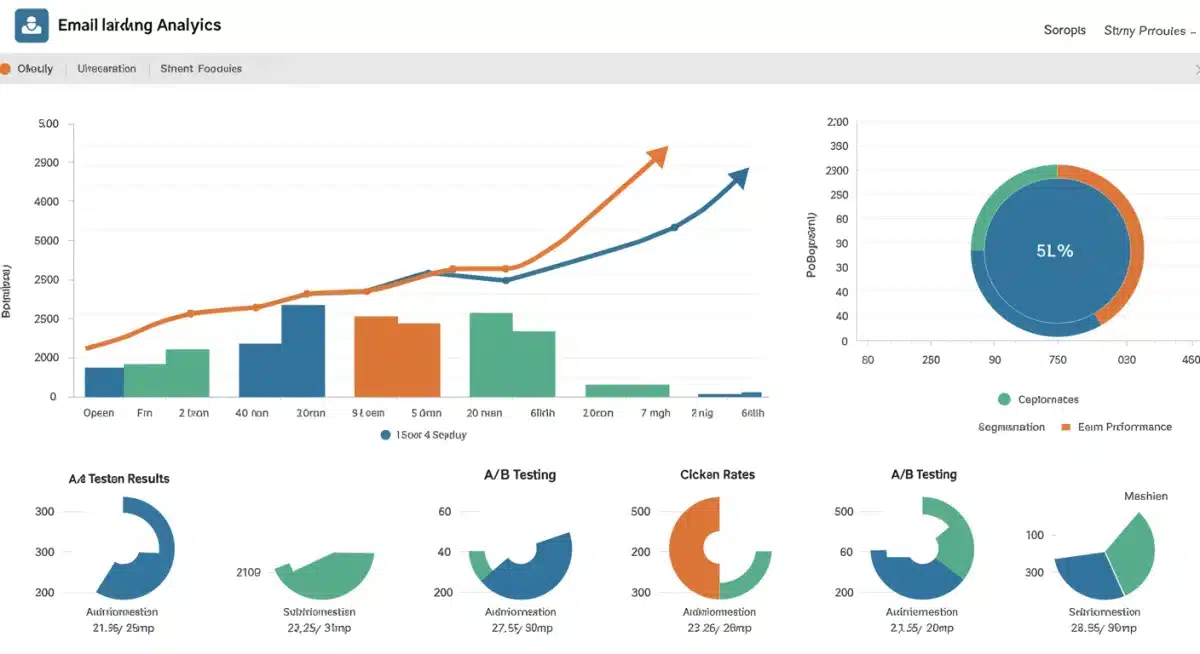Click the Audriomestion 27.5% link under A/B Testing
Screen dimensions: 1200x654
click(520, 620)
